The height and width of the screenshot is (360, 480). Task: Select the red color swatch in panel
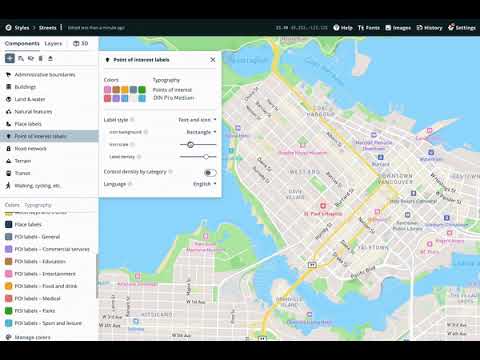tap(107, 98)
